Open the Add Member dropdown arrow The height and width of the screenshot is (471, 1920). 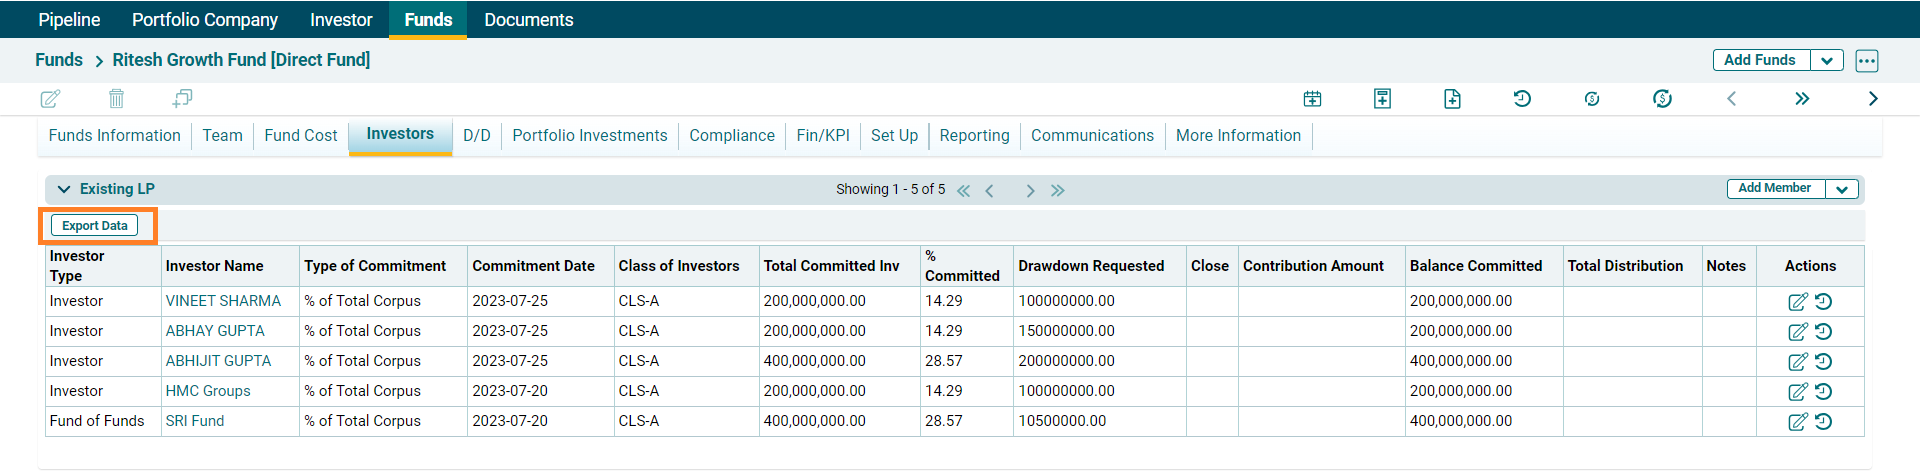[1842, 189]
